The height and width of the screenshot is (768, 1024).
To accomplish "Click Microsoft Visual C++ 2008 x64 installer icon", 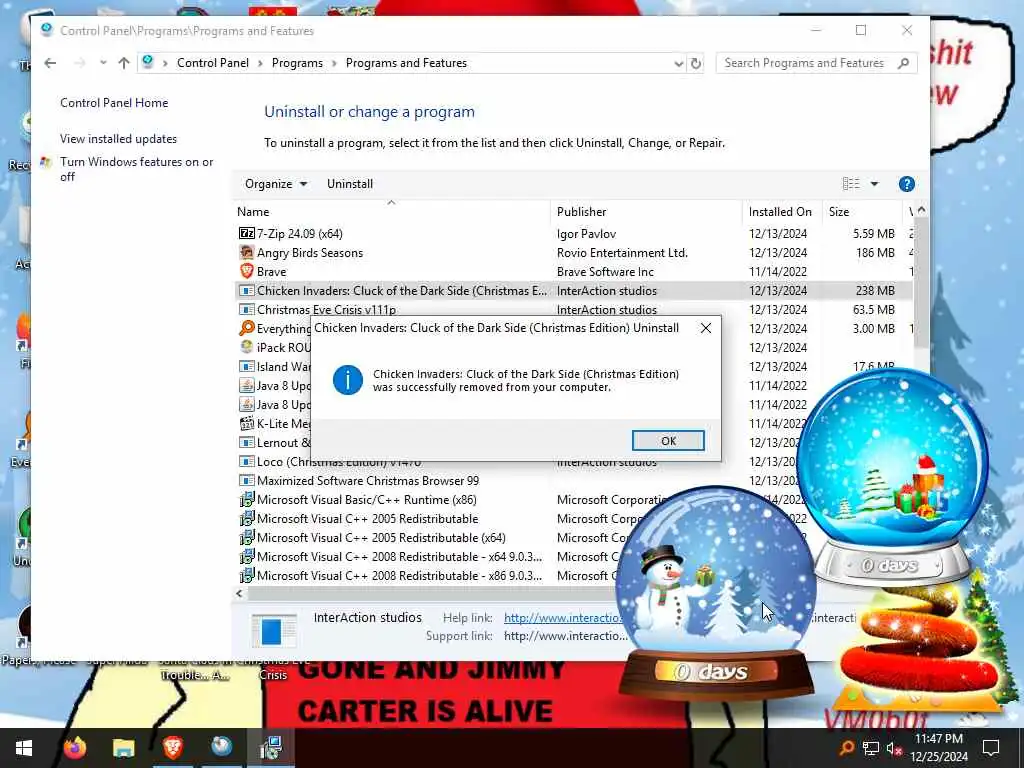I will point(246,556).
